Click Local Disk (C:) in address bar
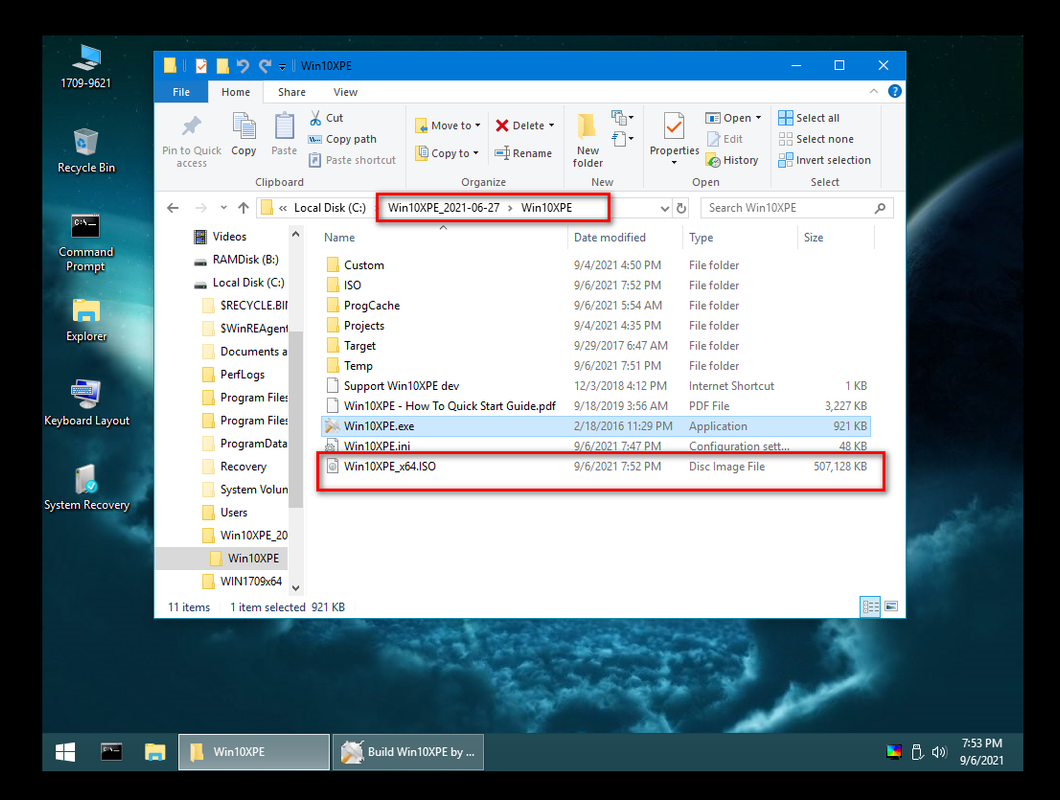The image size is (1060, 800). pos(330,208)
